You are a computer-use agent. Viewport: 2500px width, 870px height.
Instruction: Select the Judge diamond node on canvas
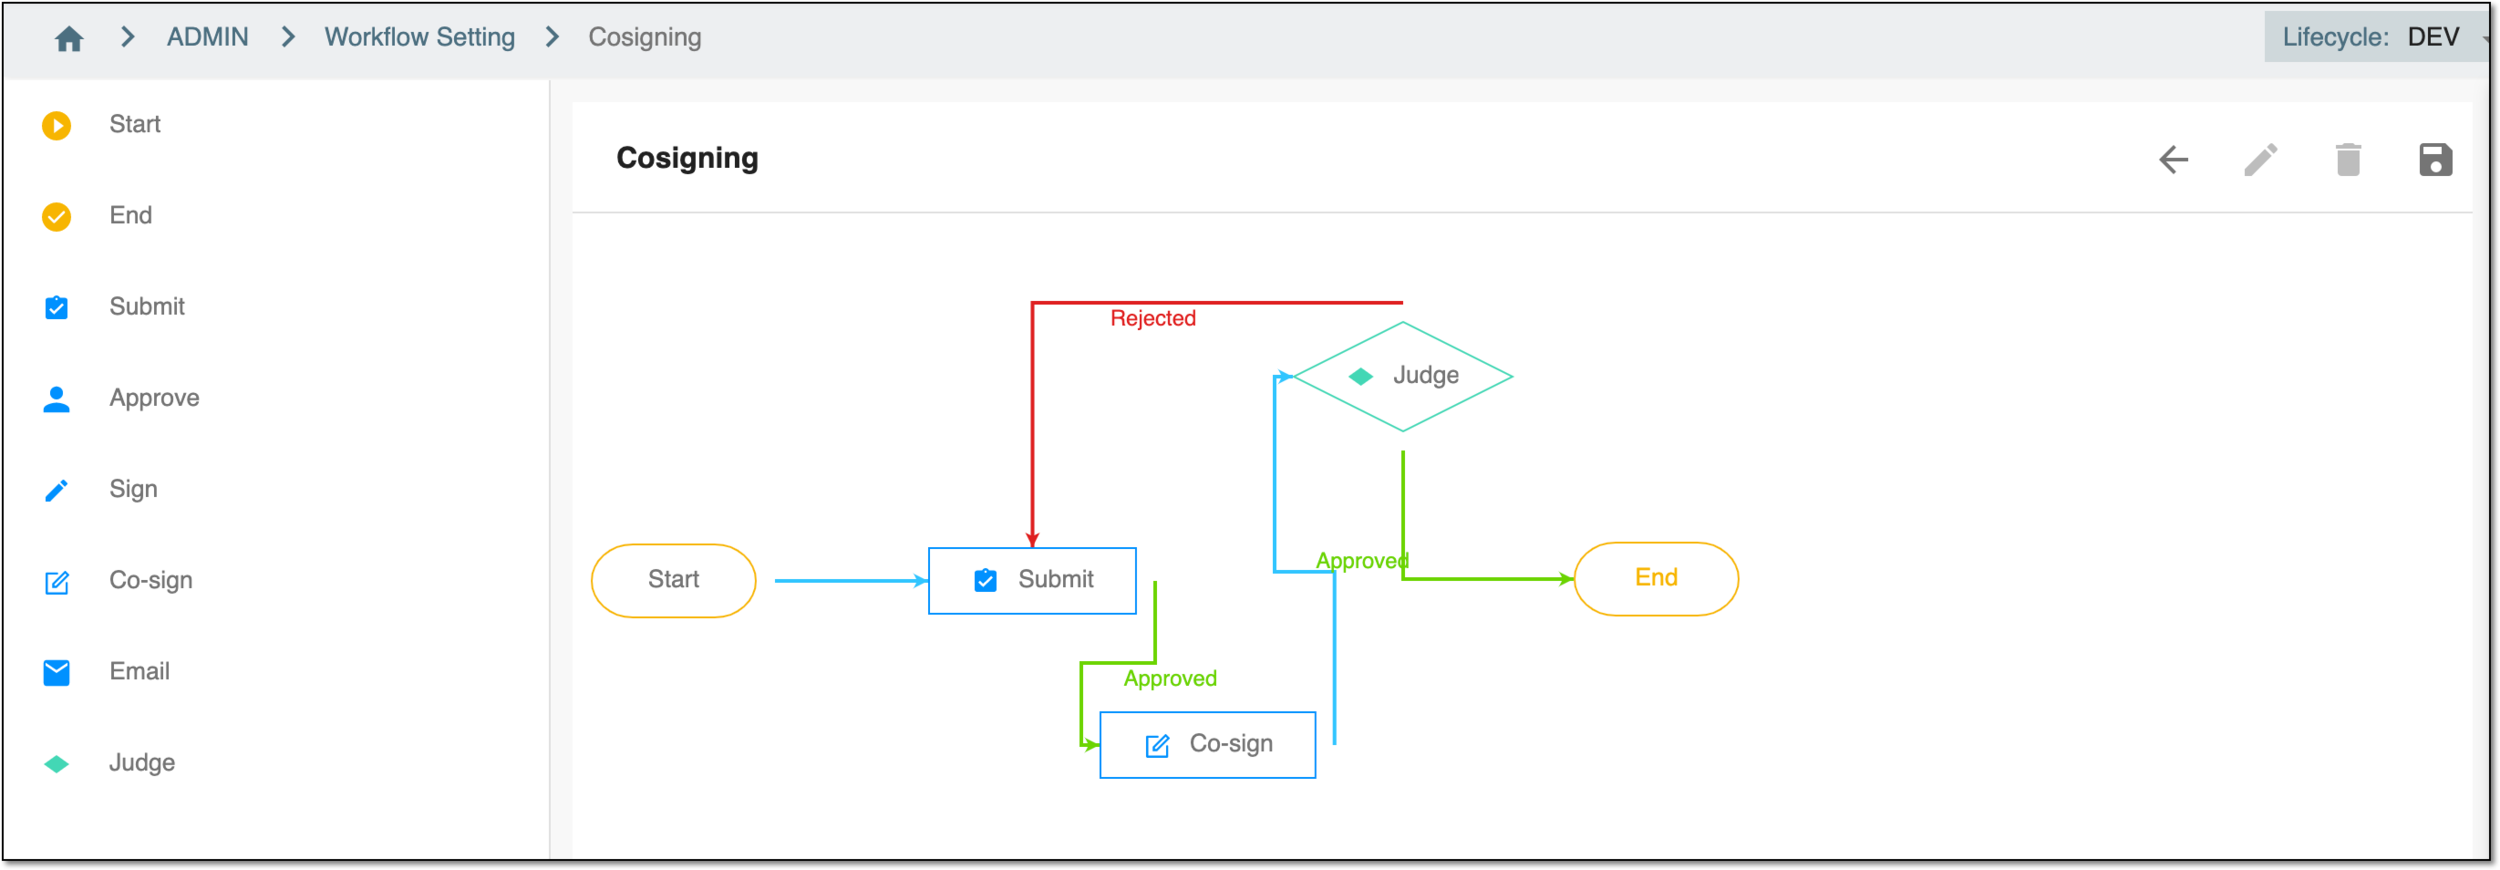click(x=1403, y=377)
